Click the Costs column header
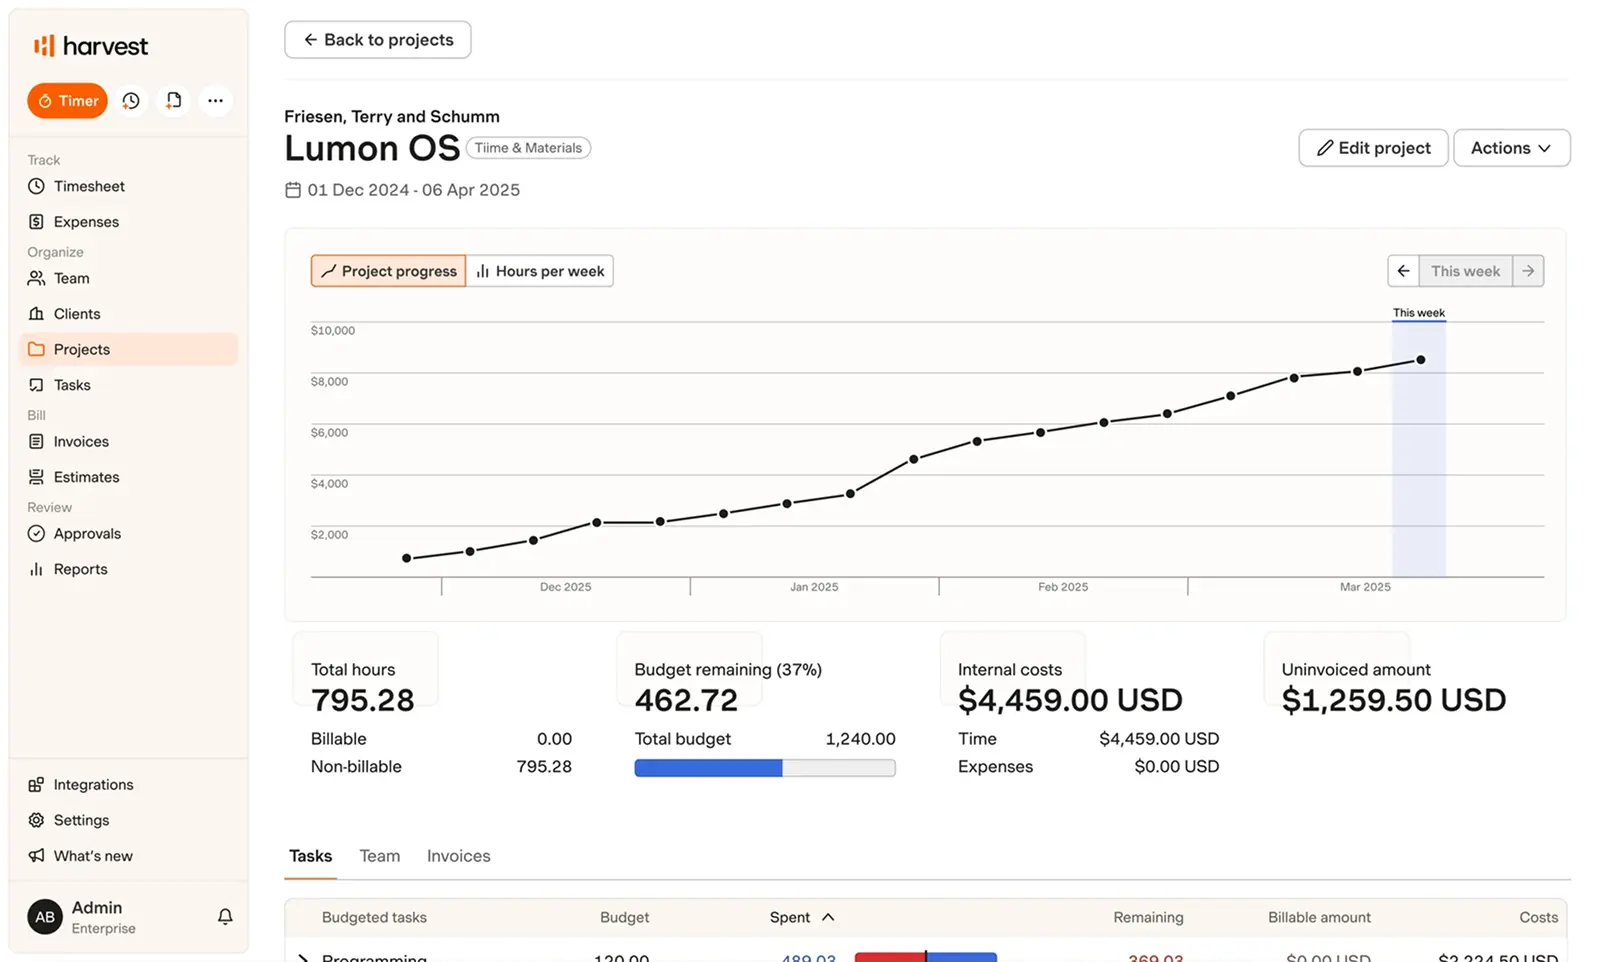The height and width of the screenshot is (962, 1600). point(1538,917)
